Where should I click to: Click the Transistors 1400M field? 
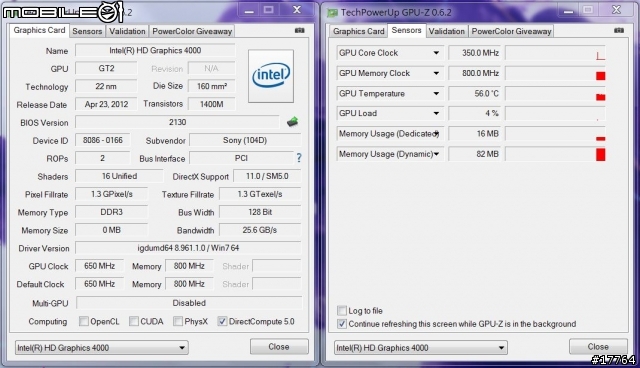click(x=211, y=104)
